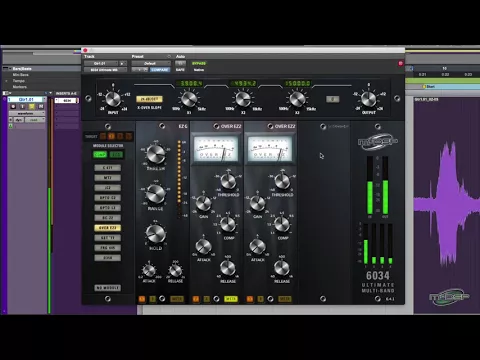Select target band 2 button
The image size is (480, 360).
point(111,136)
